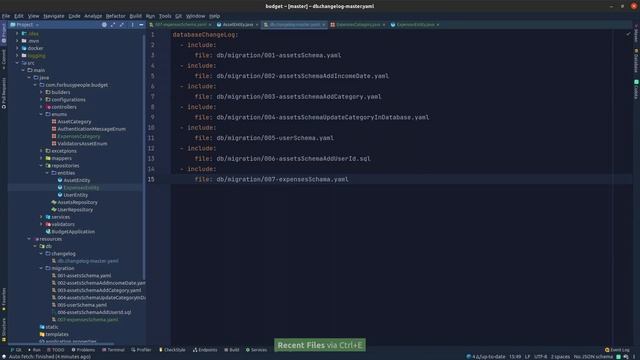Expand the docker folder
The height and width of the screenshot is (360, 640).
(x=18, y=48)
